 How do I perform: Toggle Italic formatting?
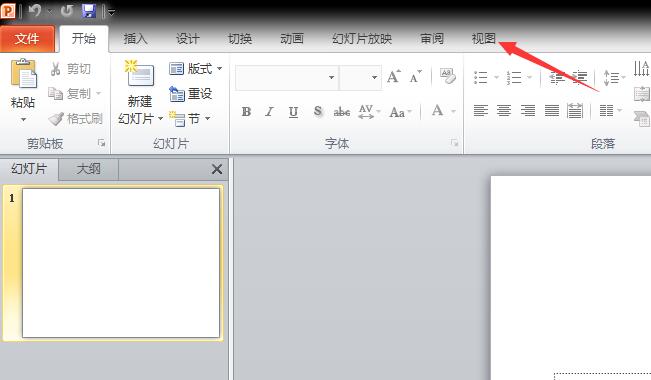pyautogui.click(x=270, y=112)
